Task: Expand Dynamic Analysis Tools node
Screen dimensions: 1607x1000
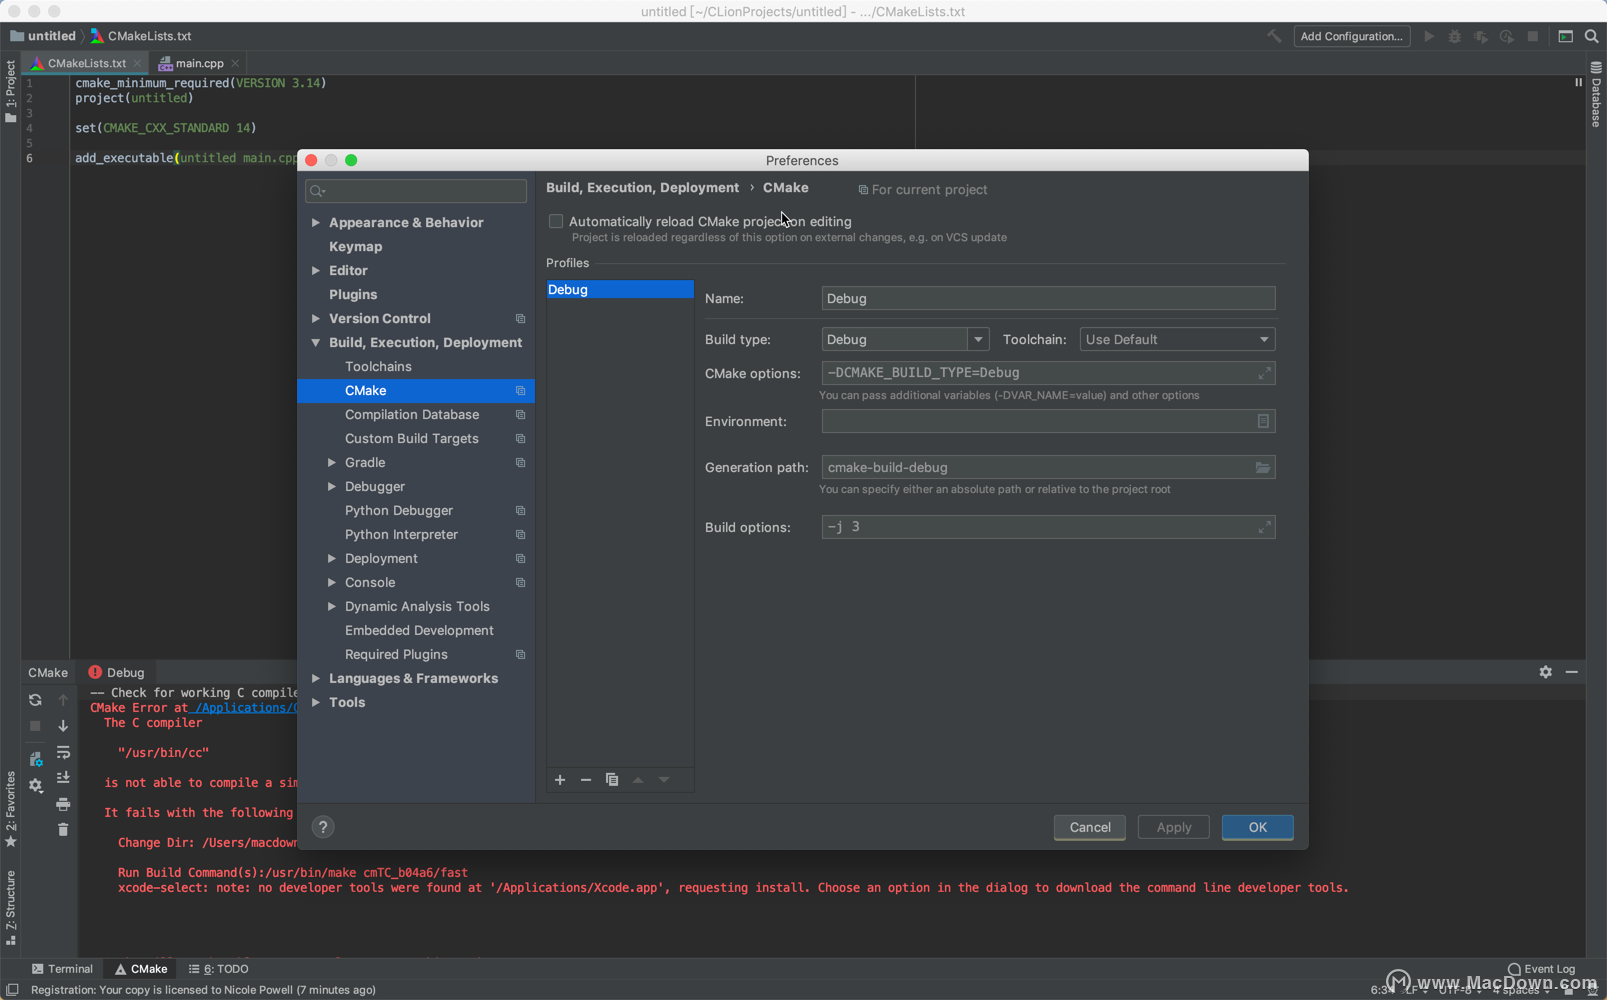Action: point(332,606)
